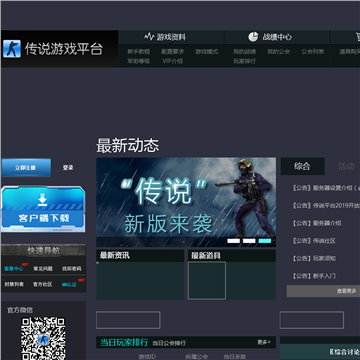
Task: Click the 立即注册 button
Action: coord(26,168)
